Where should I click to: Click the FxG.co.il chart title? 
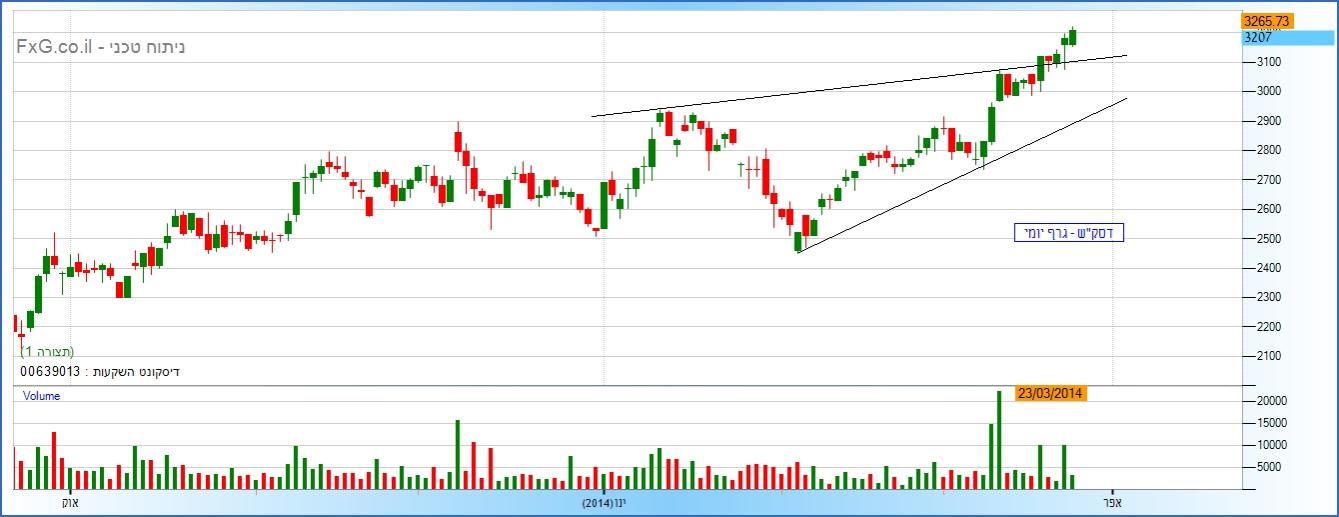[100, 47]
